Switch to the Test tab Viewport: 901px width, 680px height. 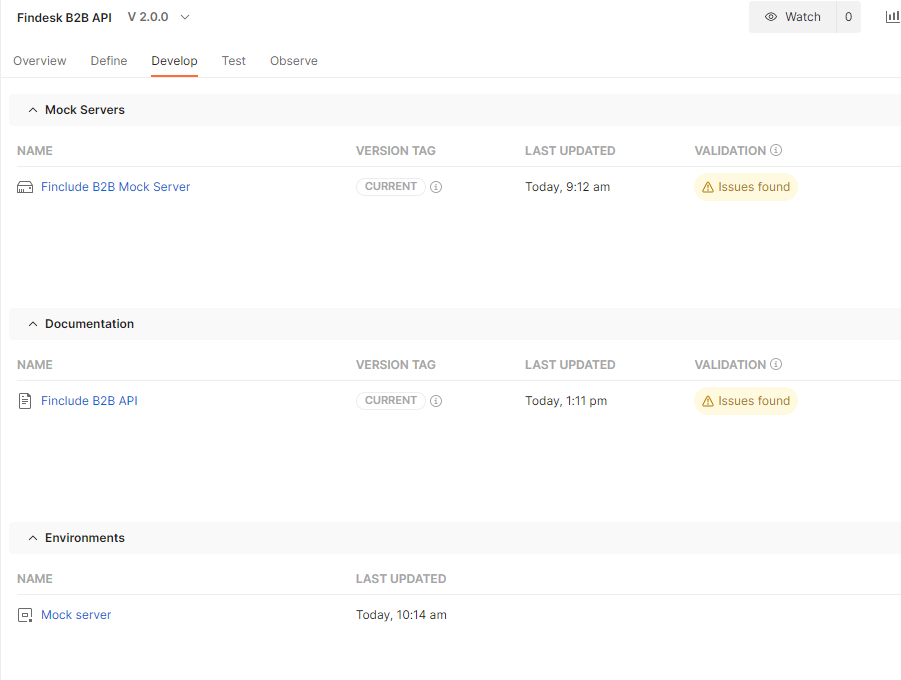pos(233,61)
